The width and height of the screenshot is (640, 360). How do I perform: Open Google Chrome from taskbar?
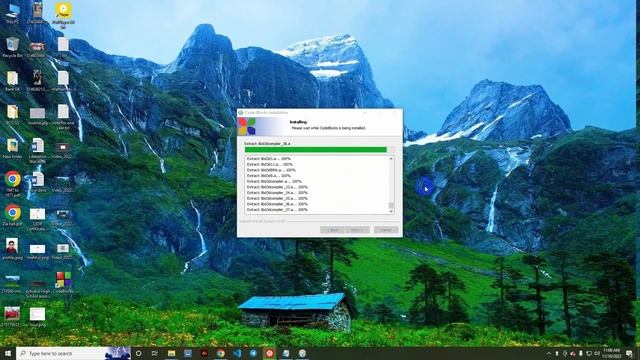[x=220, y=353]
